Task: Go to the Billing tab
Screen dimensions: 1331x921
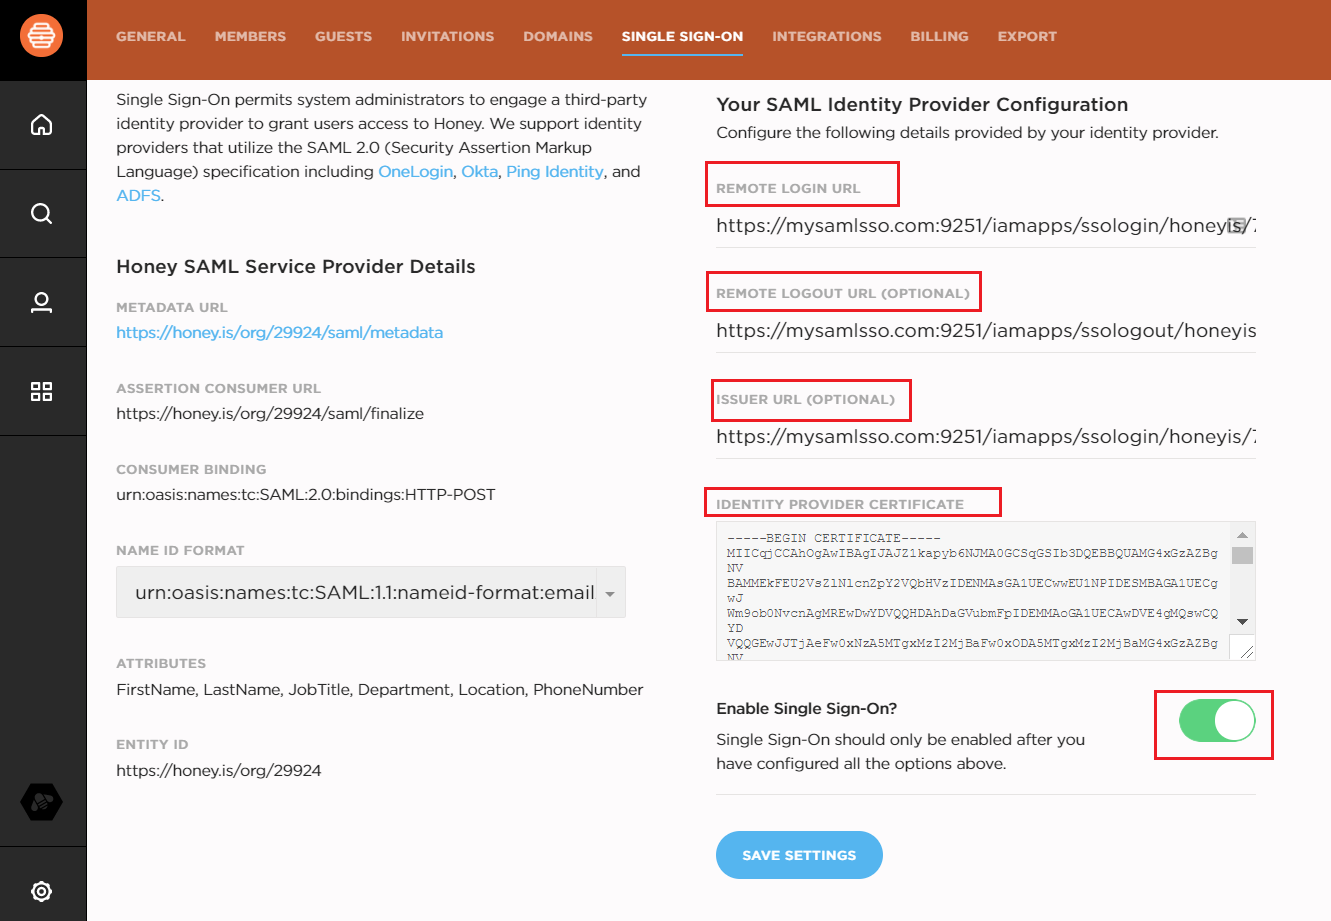Action: click(x=939, y=36)
